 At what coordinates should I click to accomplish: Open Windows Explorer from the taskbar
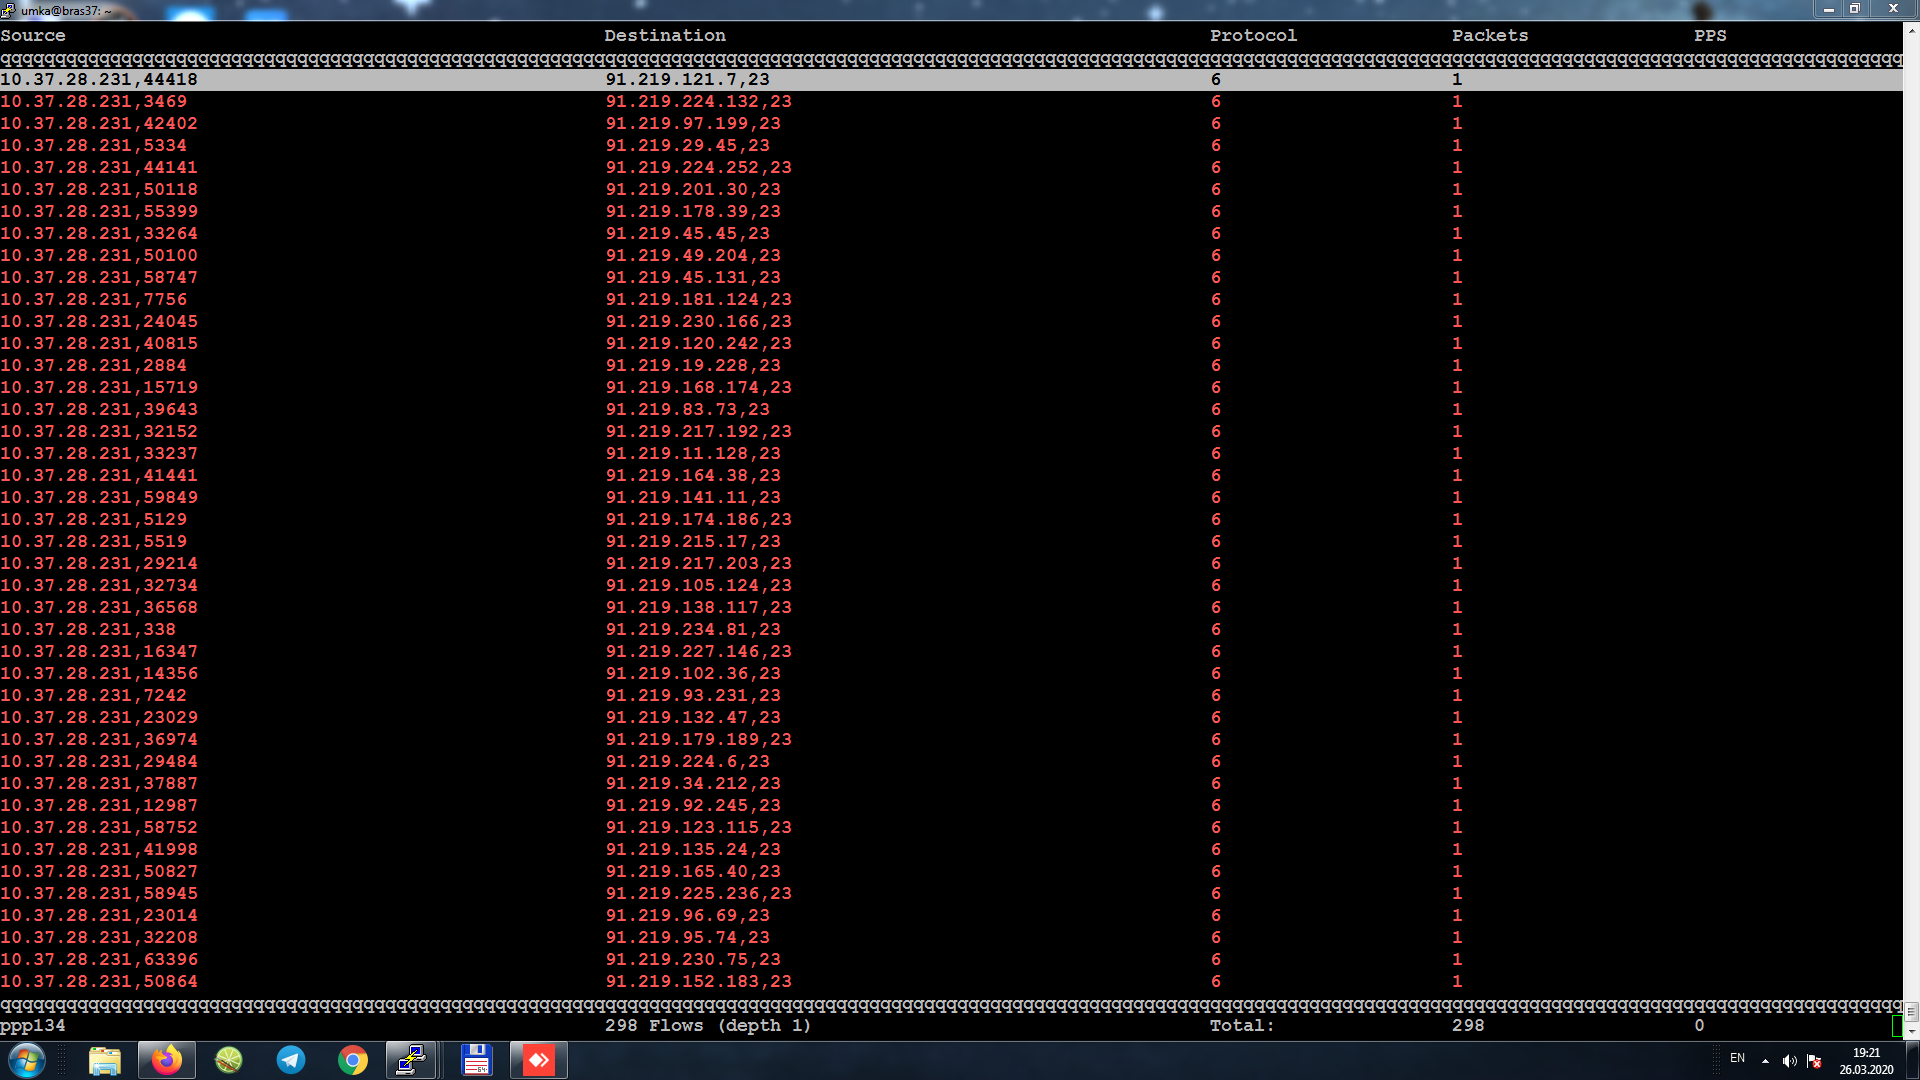click(x=105, y=1059)
